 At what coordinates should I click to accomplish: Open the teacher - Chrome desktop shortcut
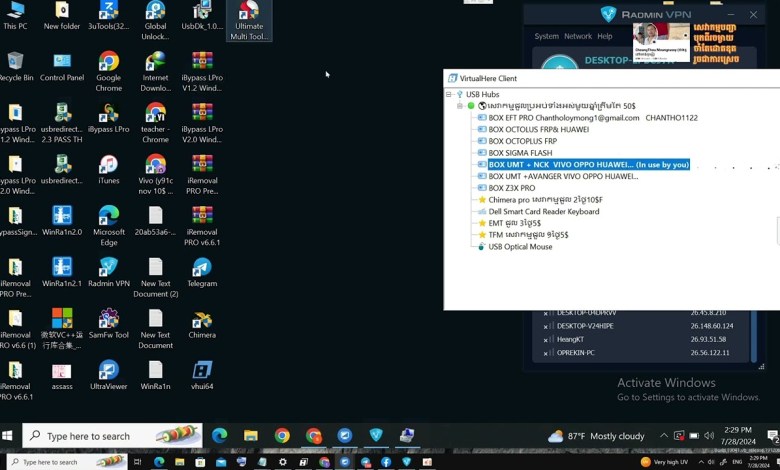pyautogui.click(x=155, y=123)
